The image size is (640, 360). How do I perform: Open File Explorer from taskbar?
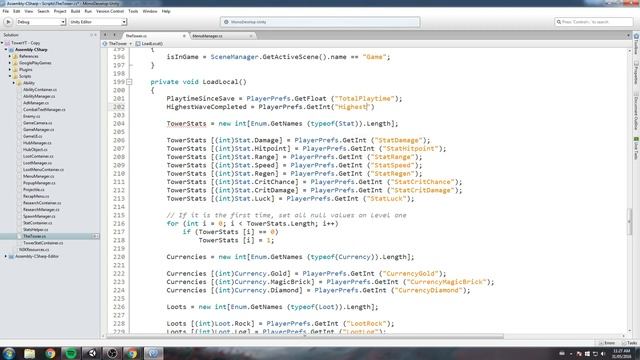pos(29,353)
